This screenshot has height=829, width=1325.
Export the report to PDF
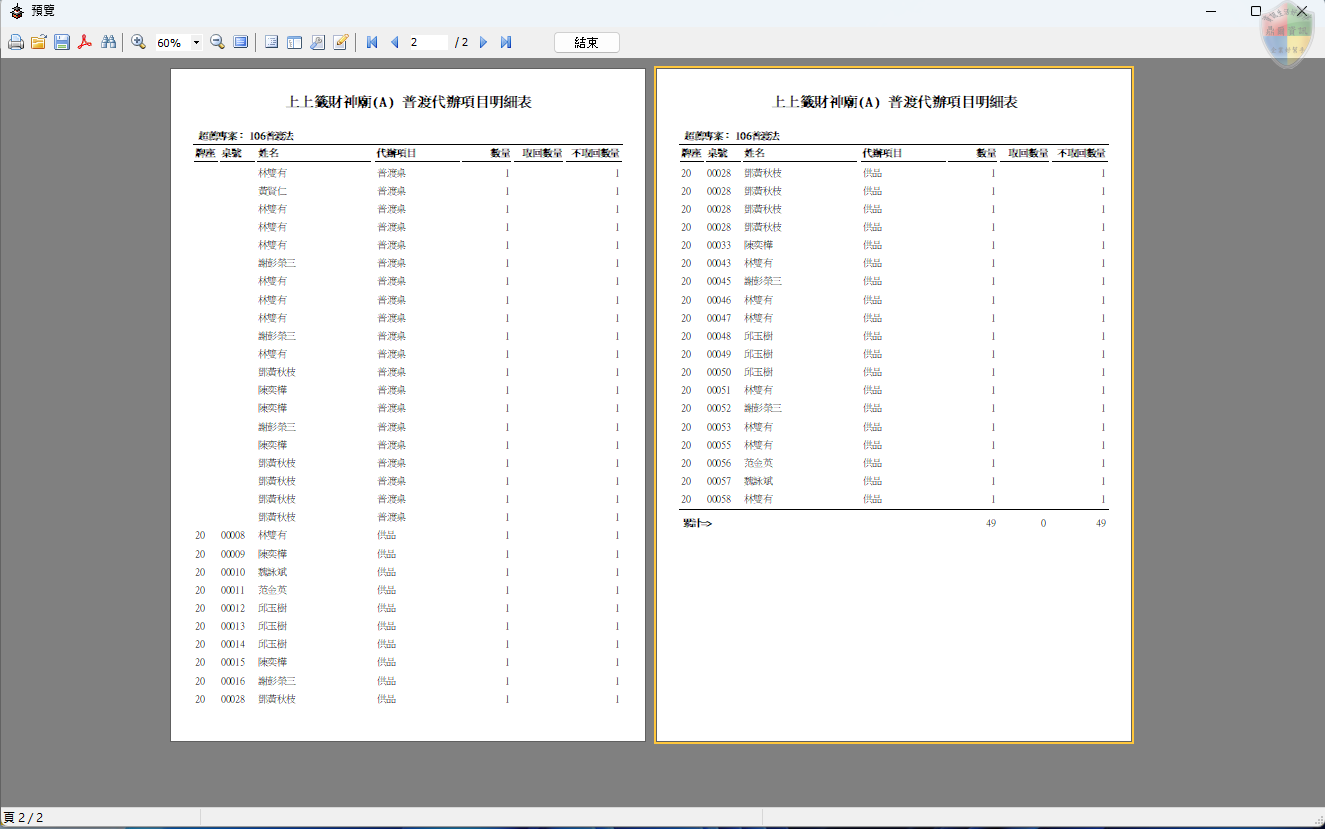coord(85,43)
